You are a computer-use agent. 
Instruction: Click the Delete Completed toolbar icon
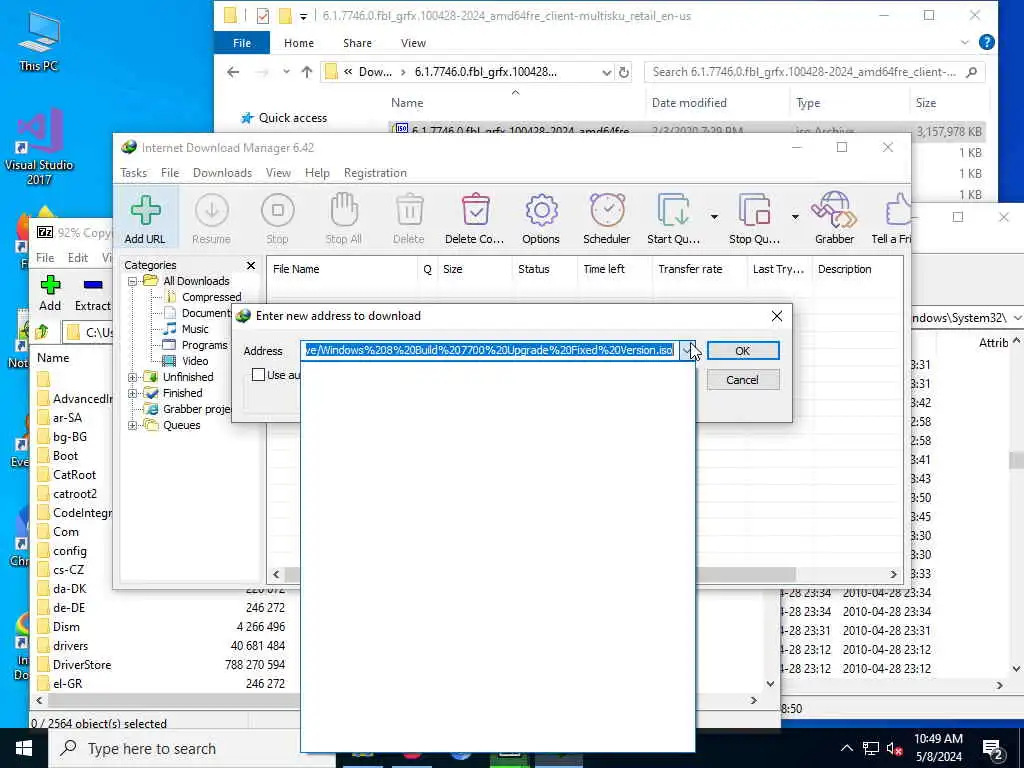[475, 219]
